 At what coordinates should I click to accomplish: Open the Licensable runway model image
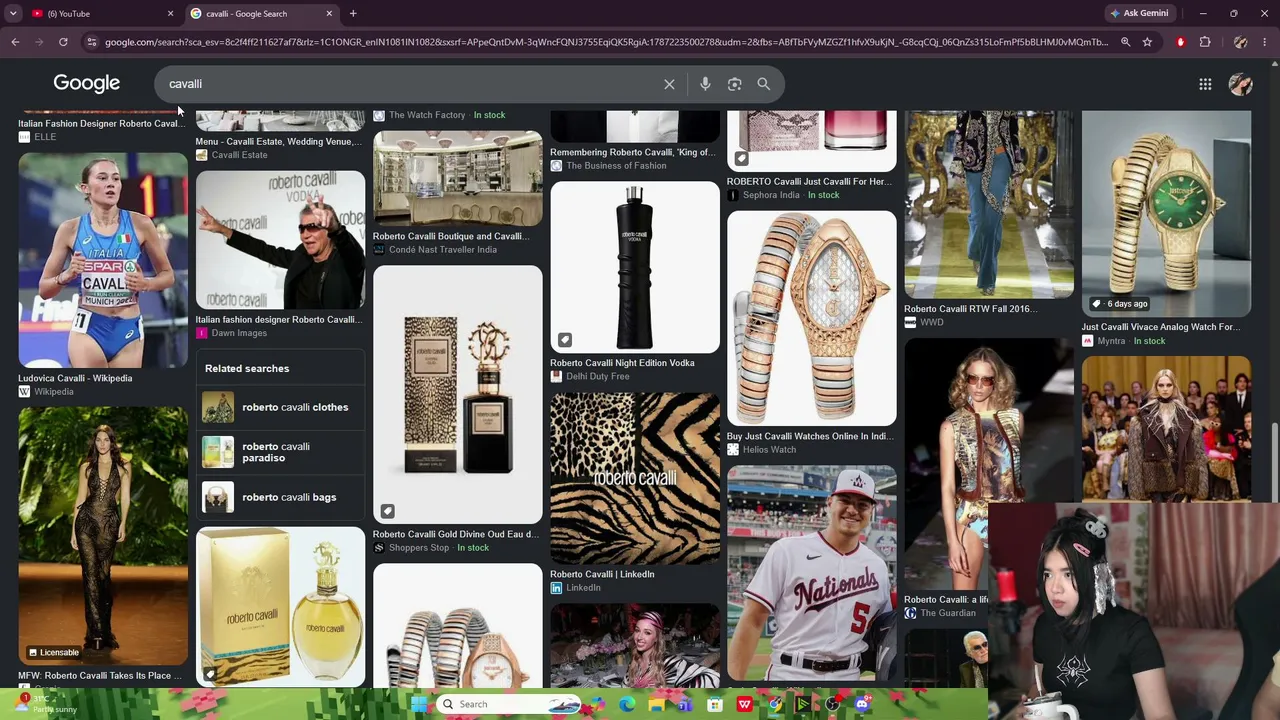click(x=103, y=536)
